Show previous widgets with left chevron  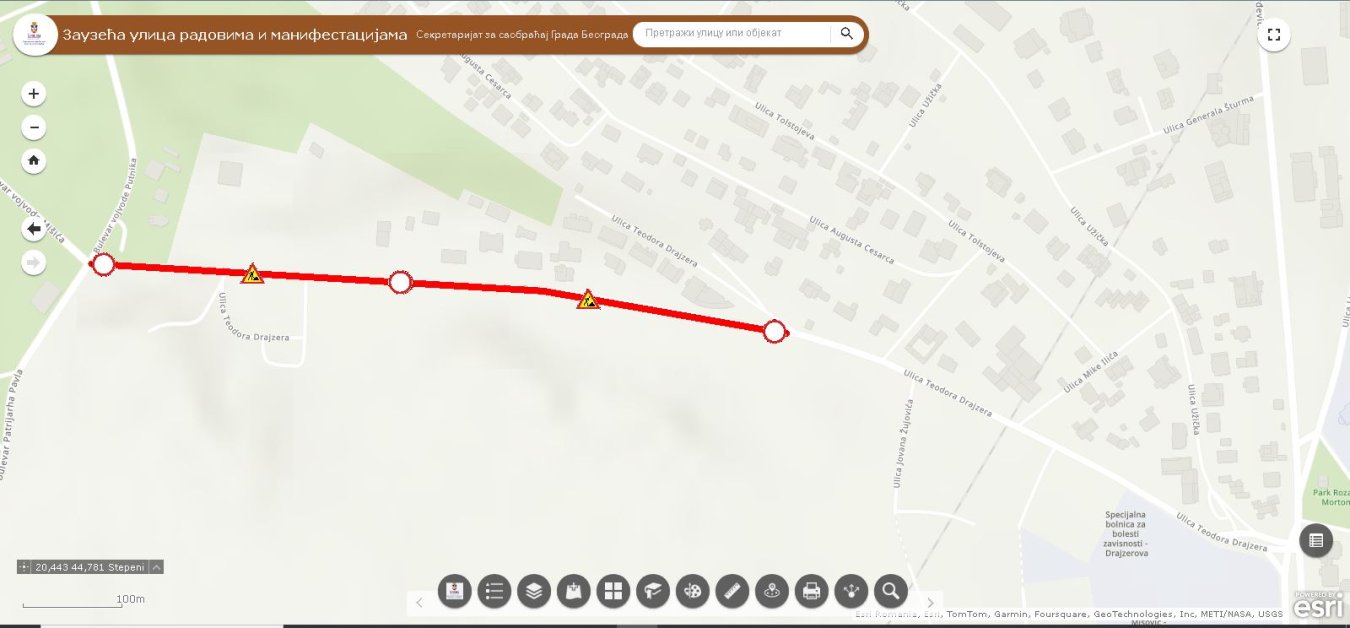pyautogui.click(x=419, y=602)
